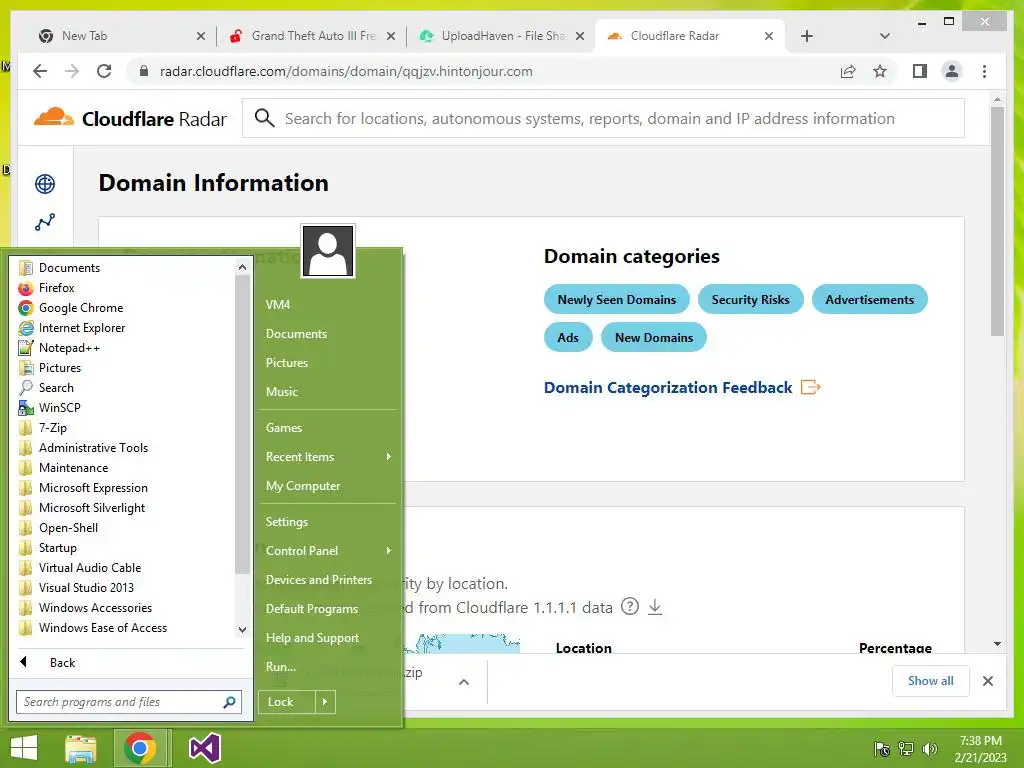Click the user account picture in start menu
The width and height of the screenshot is (1024, 768).
pos(328,251)
